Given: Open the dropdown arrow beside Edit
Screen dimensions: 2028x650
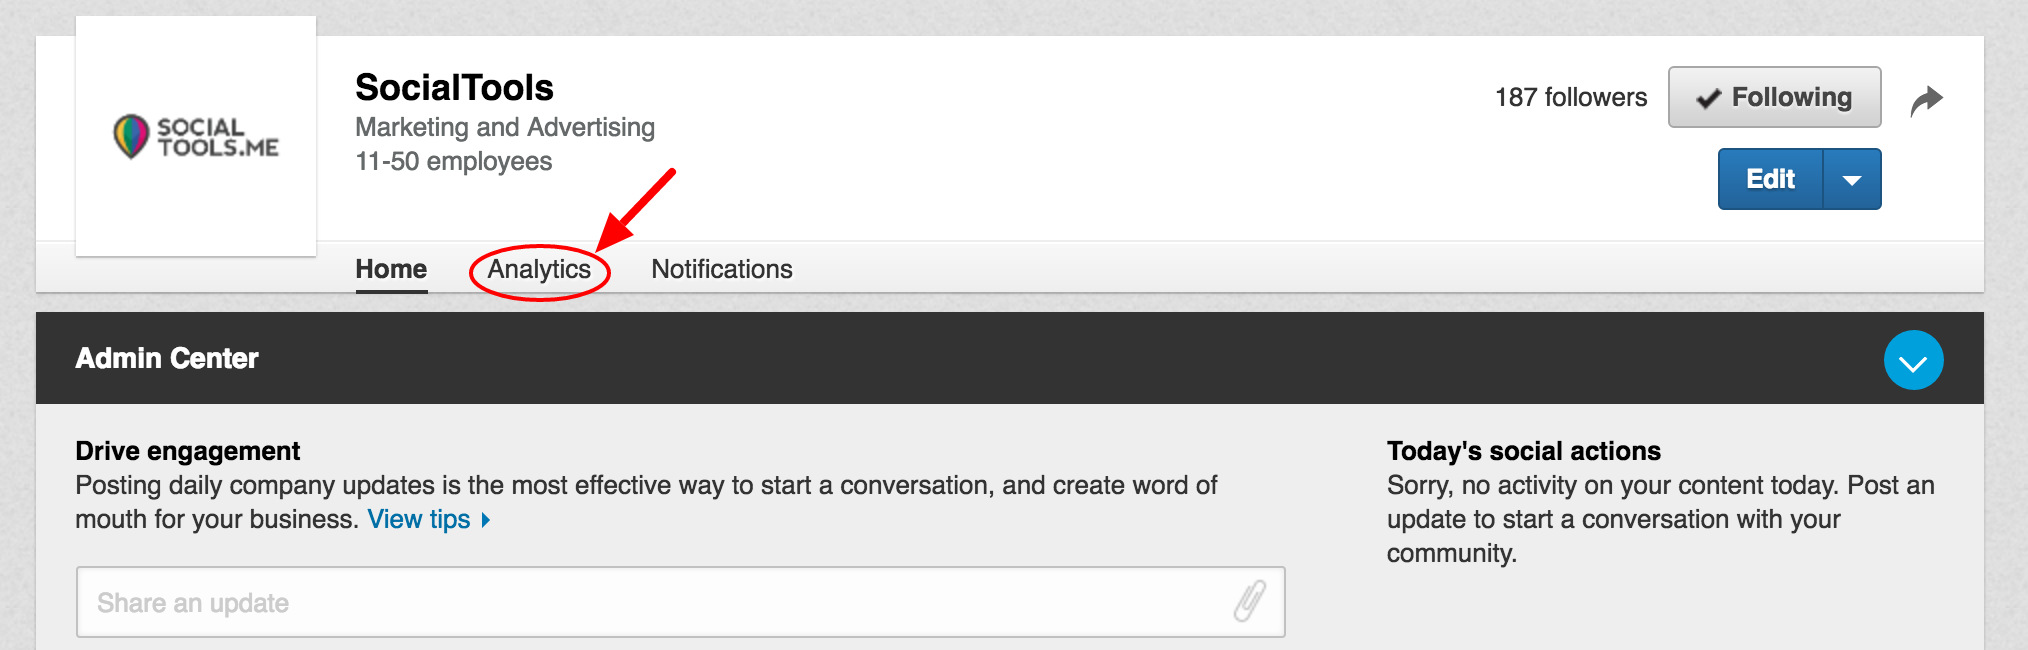Looking at the screenshot, I should tap(1852, 180).
